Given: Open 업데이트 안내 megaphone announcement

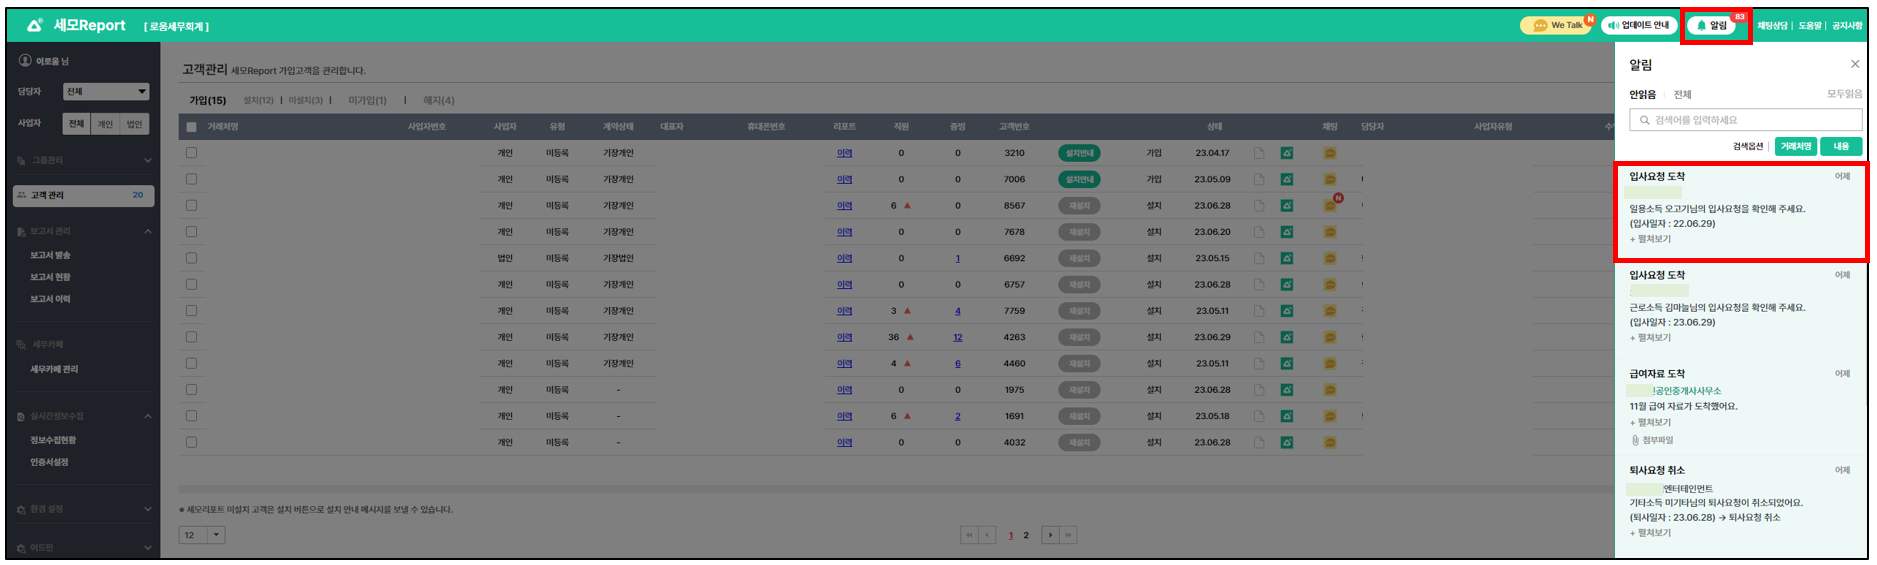Looking at the screenshot, I should tap(1638, 25).
